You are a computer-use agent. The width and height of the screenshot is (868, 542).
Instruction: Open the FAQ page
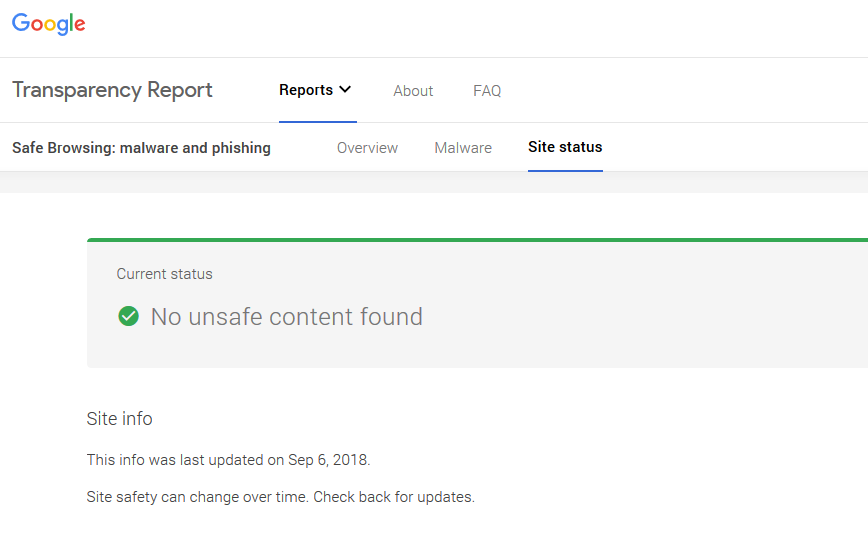point(487,91)
